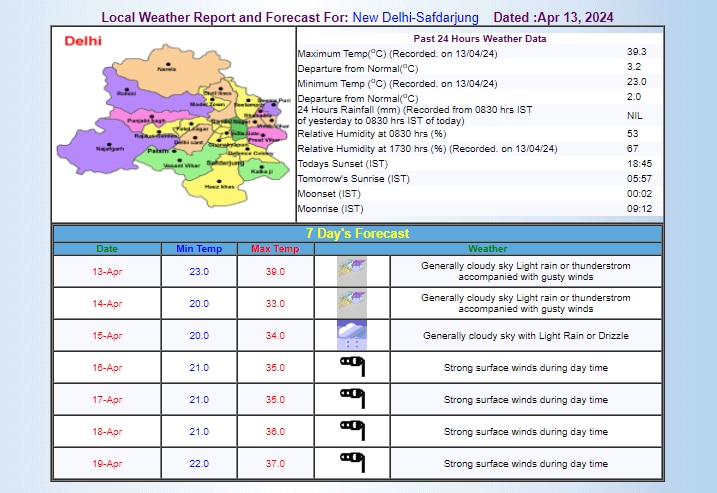Image resolution: width=717 pixels, height=493 pixels.
Task: Click the 23.0 min temp for 13-Apr
Action: [199, 272]
